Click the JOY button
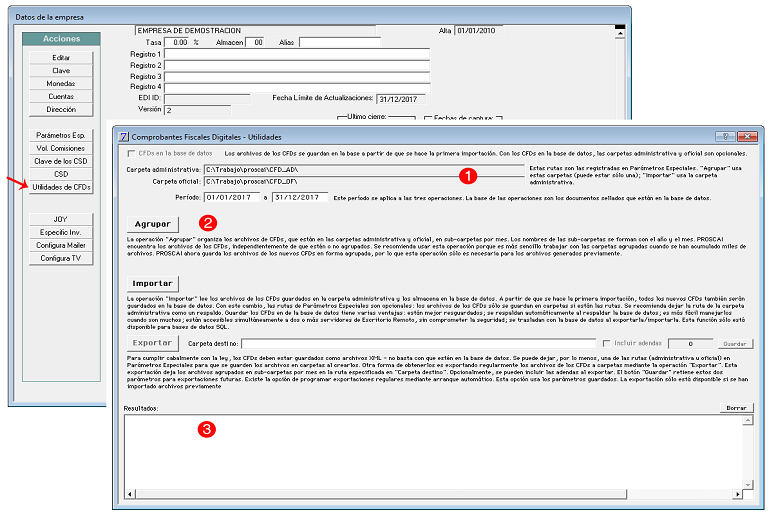Screen dimensions: 772x529 click(x=61, y=219)
